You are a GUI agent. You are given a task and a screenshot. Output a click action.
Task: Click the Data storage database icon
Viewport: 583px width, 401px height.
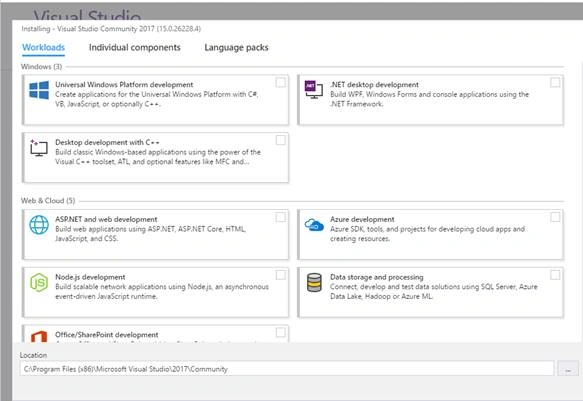(x=314, y=282)
